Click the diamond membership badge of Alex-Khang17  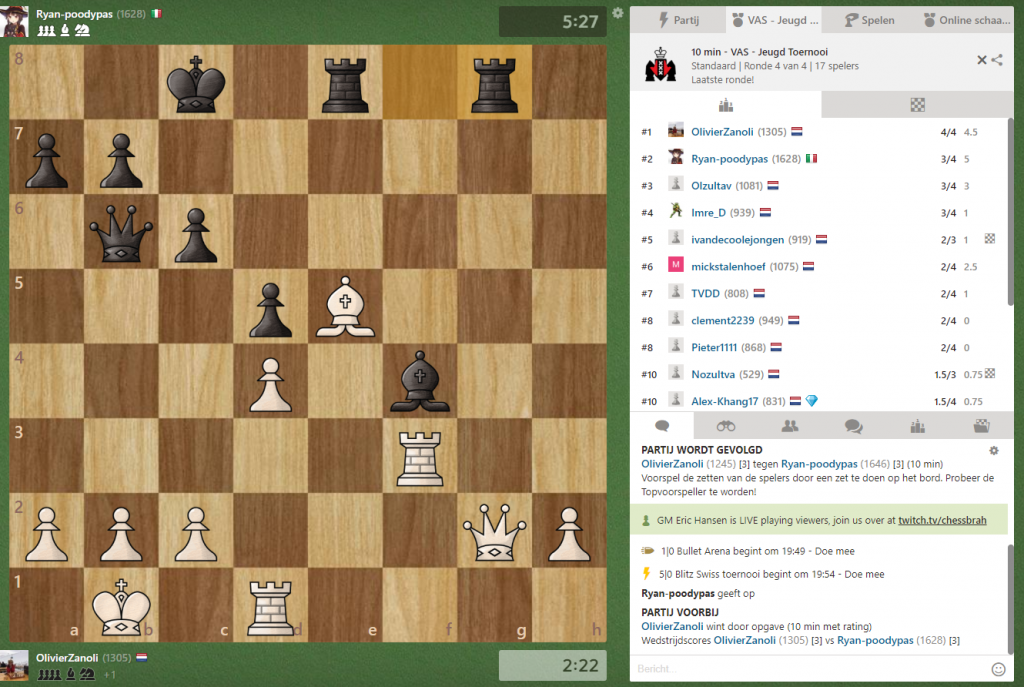pos(811,401)
